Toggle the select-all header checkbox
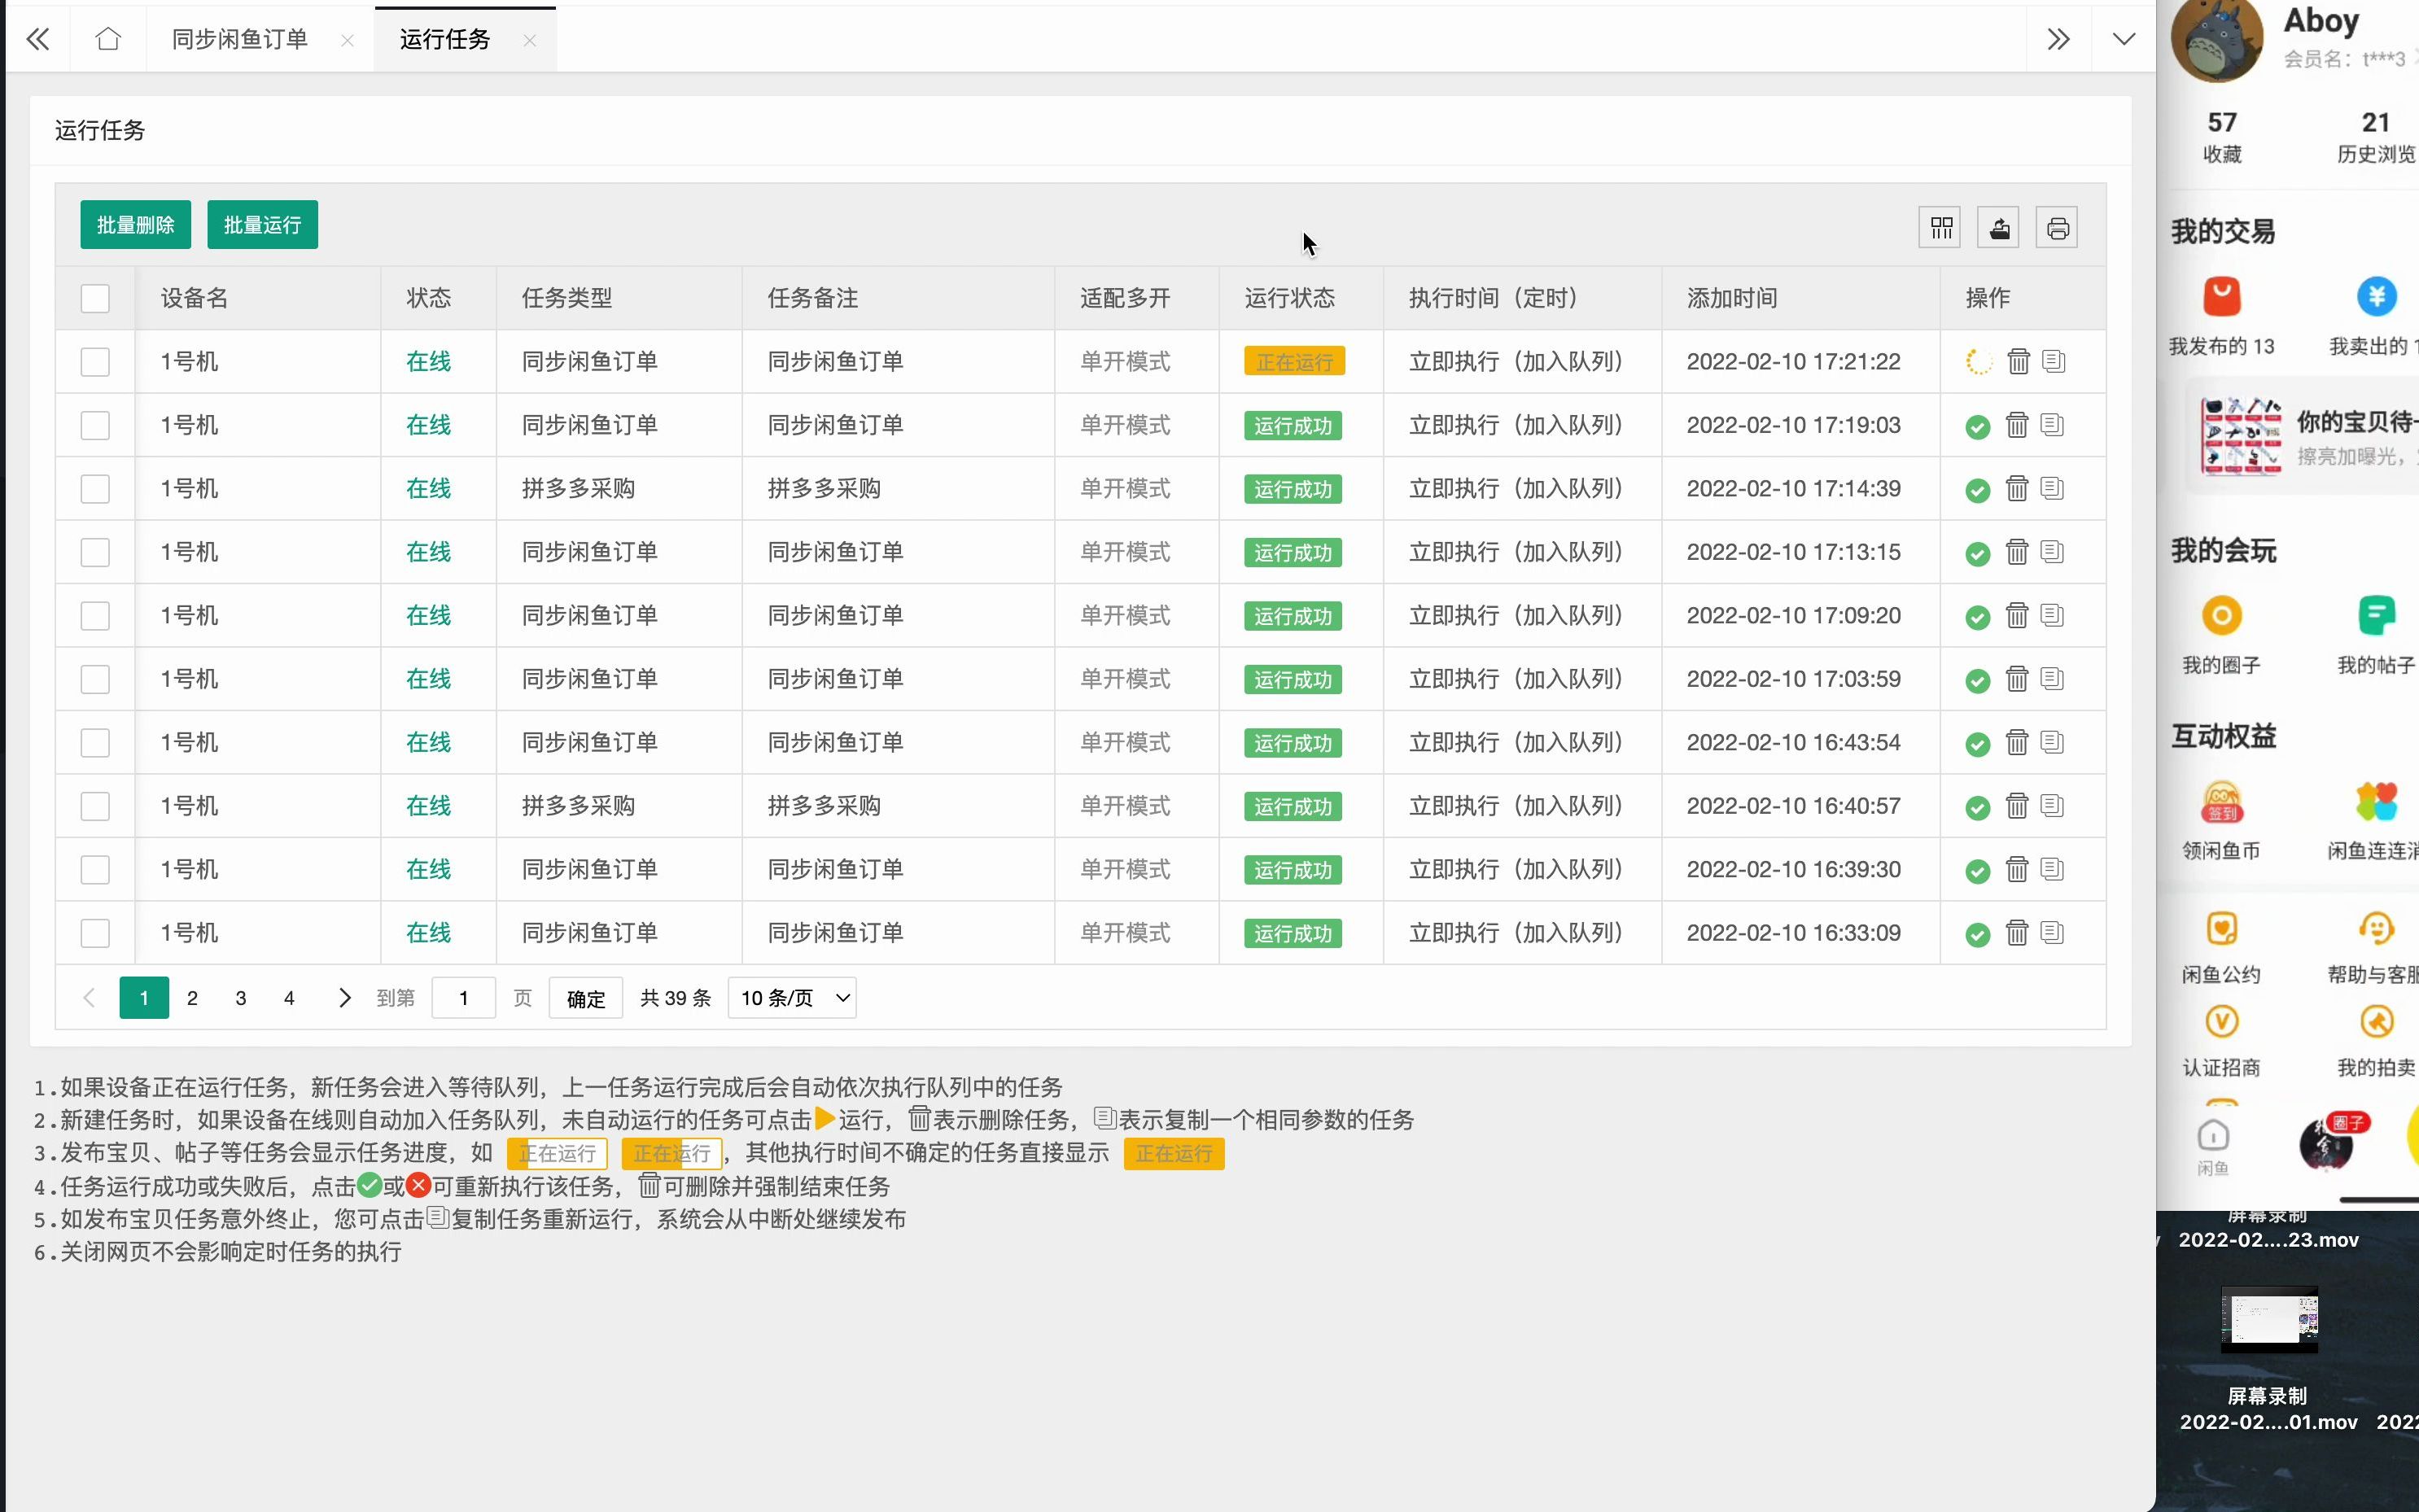2419x1512 pixels. [95, 298]
